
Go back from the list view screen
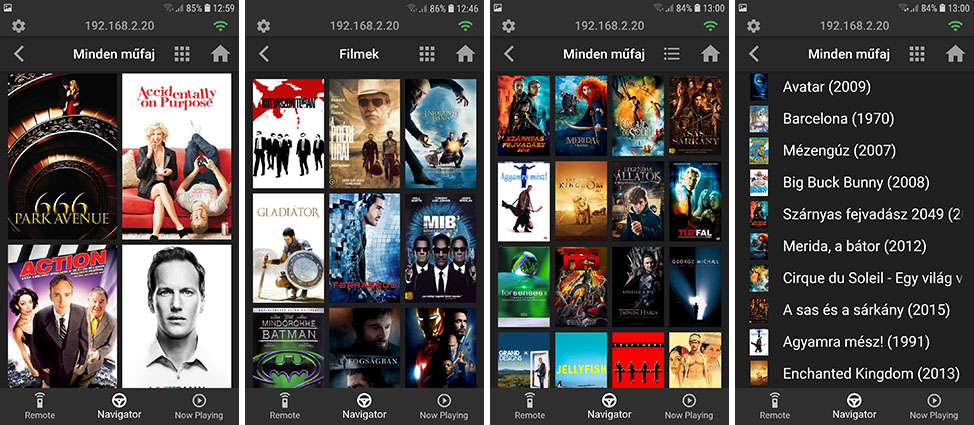[x=753, y=54]
